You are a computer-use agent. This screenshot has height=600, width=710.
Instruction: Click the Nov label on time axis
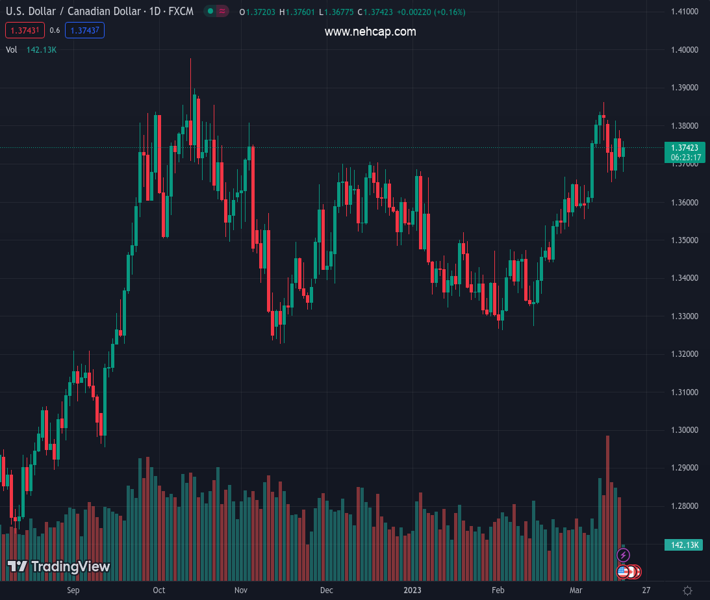(241, 591)
